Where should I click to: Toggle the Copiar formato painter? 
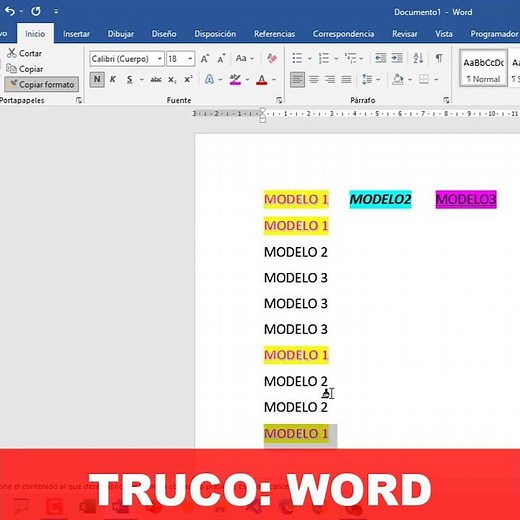click(x=42, y=84)
